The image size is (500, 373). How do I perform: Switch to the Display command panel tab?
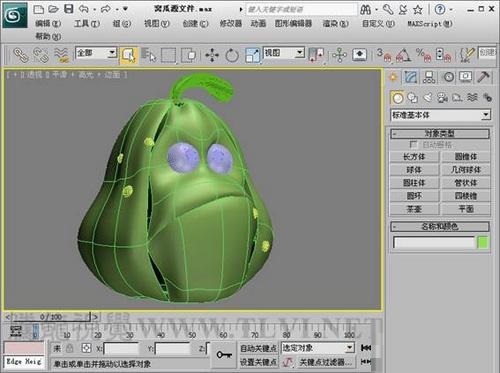pyautogui.click(x=466, y=77)
